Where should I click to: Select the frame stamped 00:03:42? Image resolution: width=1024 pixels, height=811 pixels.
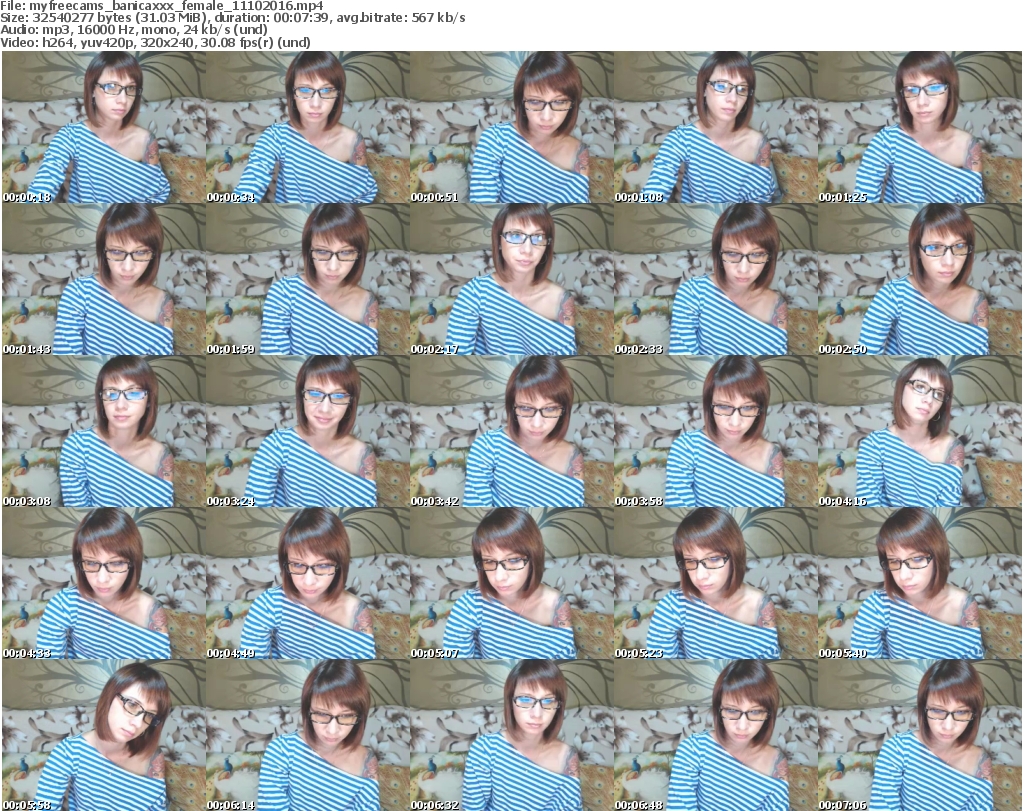(511, 432)
